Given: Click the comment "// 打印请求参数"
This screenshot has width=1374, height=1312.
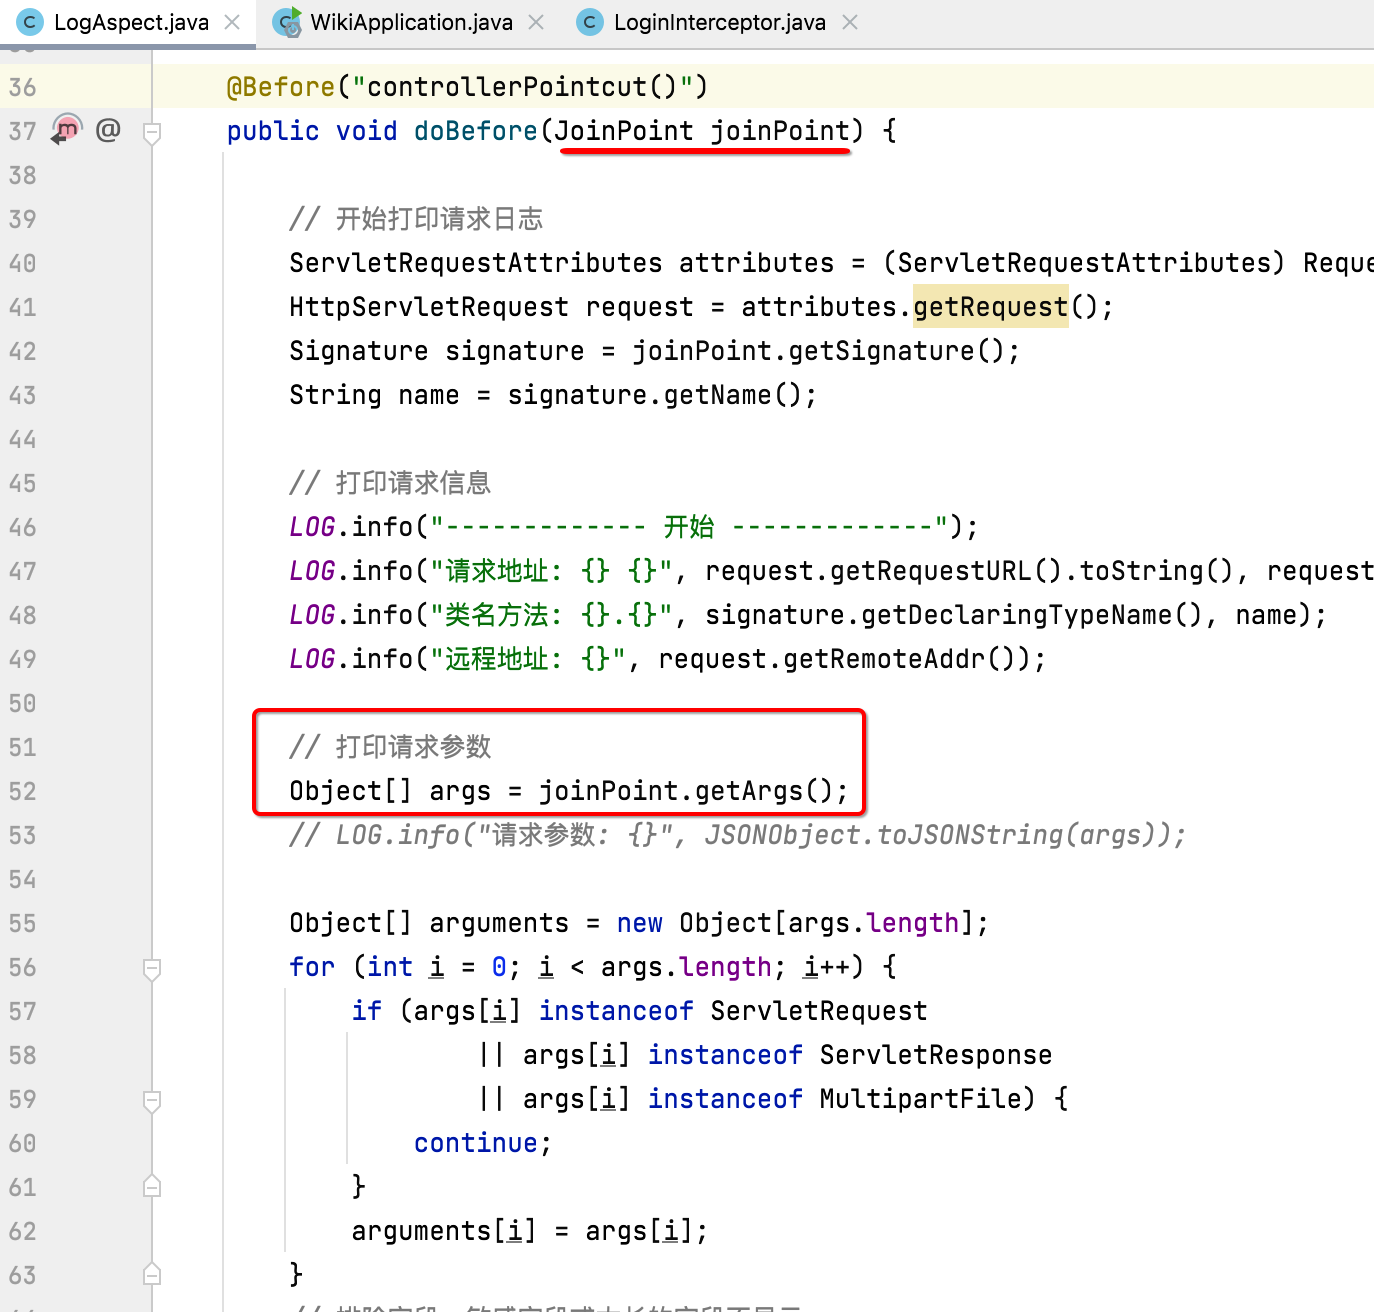Looking at the screenshot, I should [x=390, y=747].
